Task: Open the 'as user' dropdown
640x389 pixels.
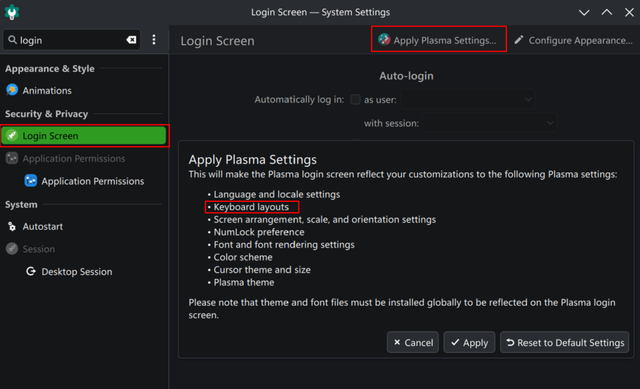Action: click(x=467, y=99)
